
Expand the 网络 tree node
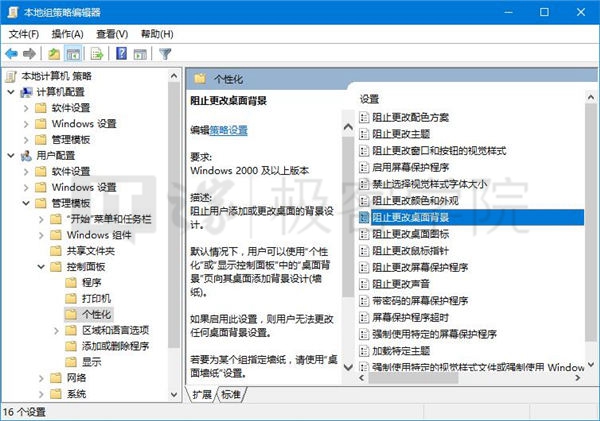pyautogui.click(x=41, y=378)
